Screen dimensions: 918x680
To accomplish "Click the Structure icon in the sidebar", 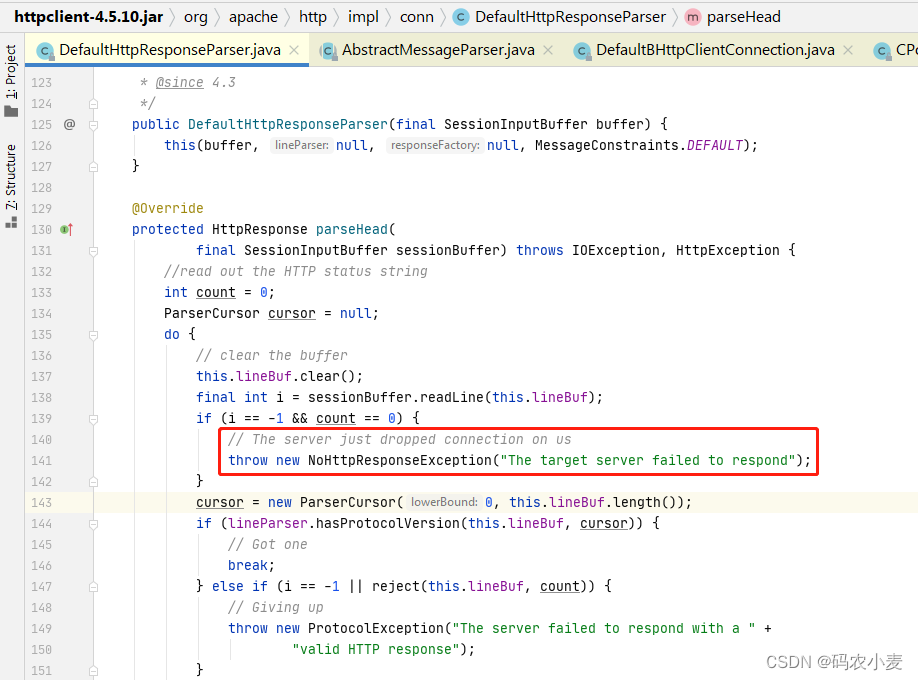I will point(11,223).
